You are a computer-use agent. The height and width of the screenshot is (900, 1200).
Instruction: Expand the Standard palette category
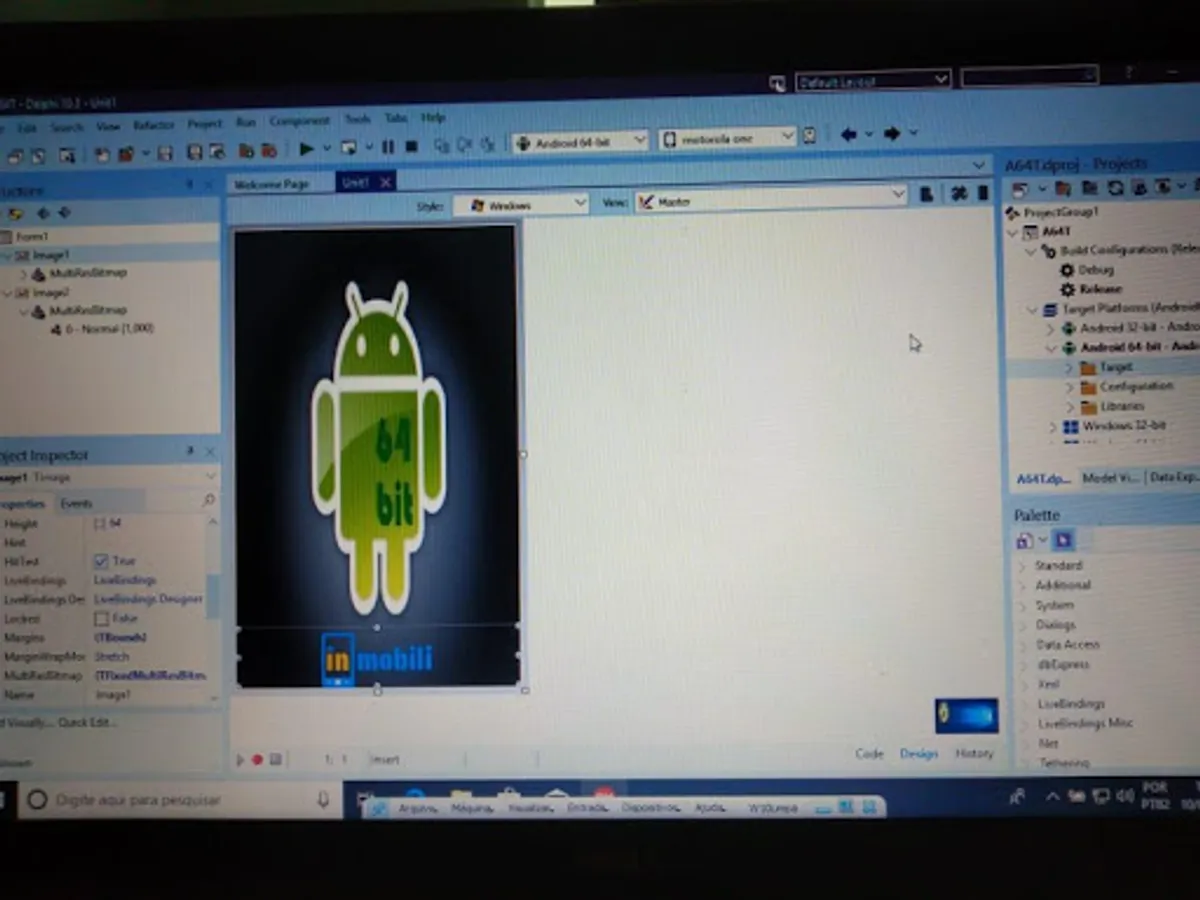click(x=1022, y=566)
